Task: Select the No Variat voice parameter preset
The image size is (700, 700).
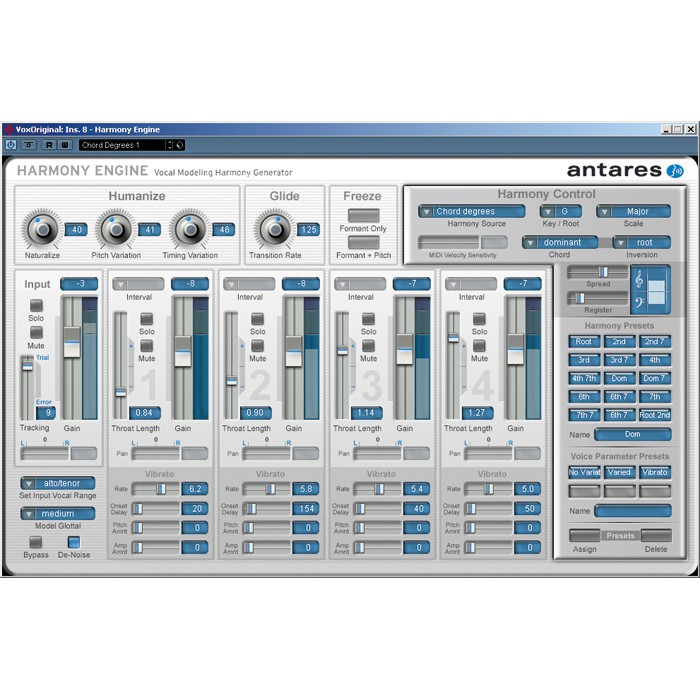Action: [x=584, y=472]
